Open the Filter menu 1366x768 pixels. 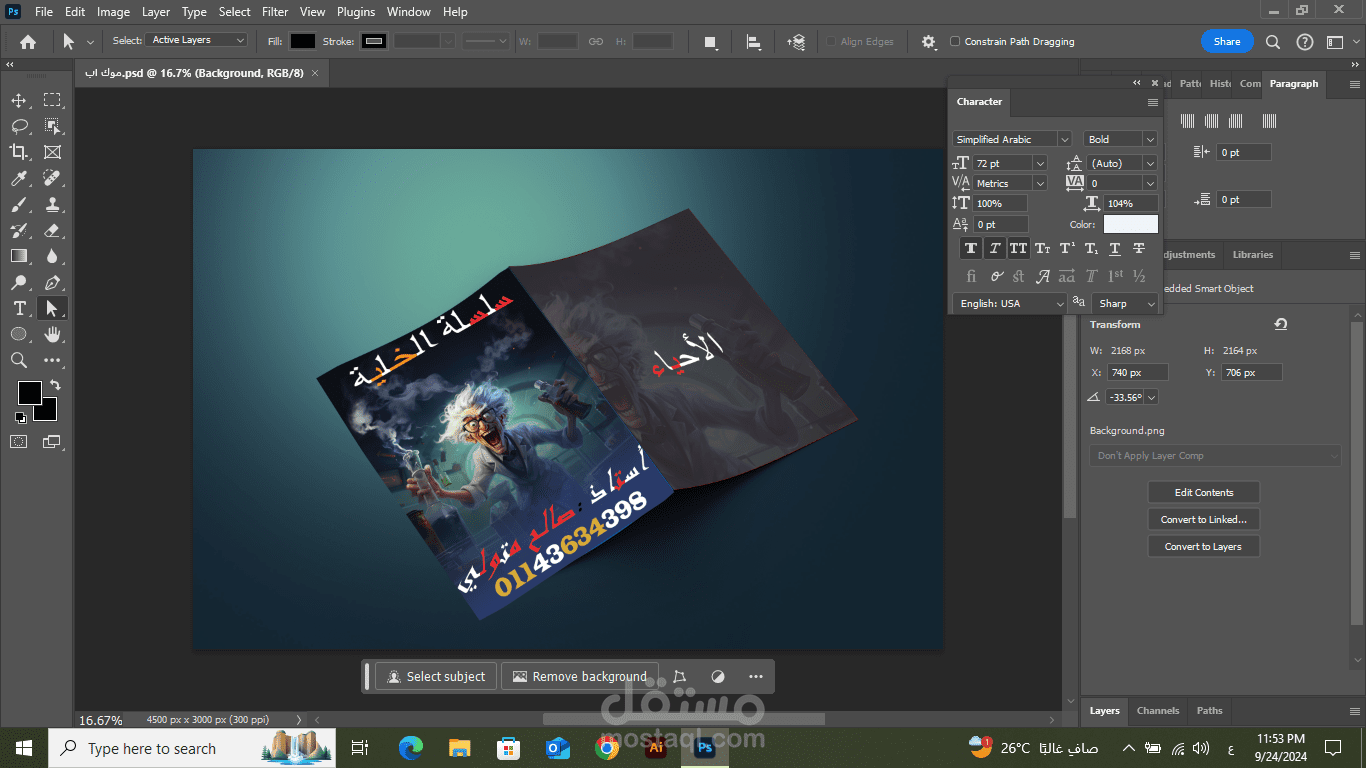coord(275,12)
